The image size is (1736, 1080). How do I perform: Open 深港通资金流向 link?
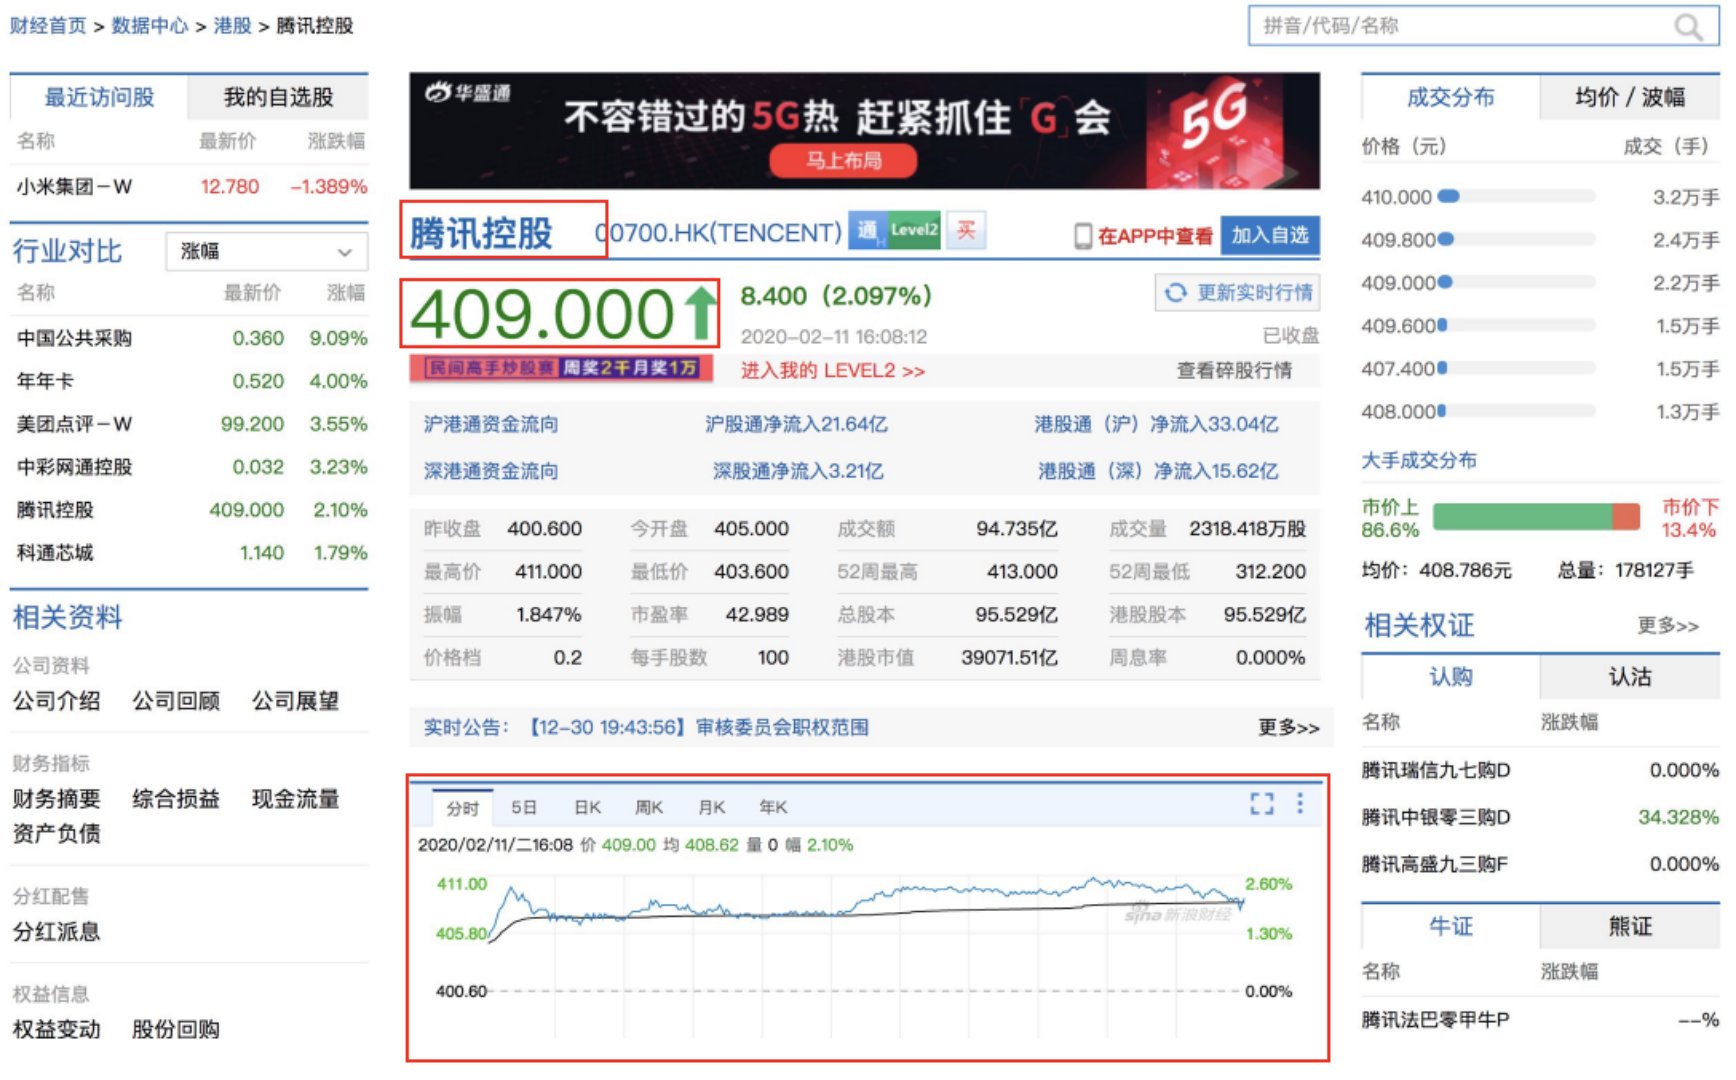tap(491, 471)
